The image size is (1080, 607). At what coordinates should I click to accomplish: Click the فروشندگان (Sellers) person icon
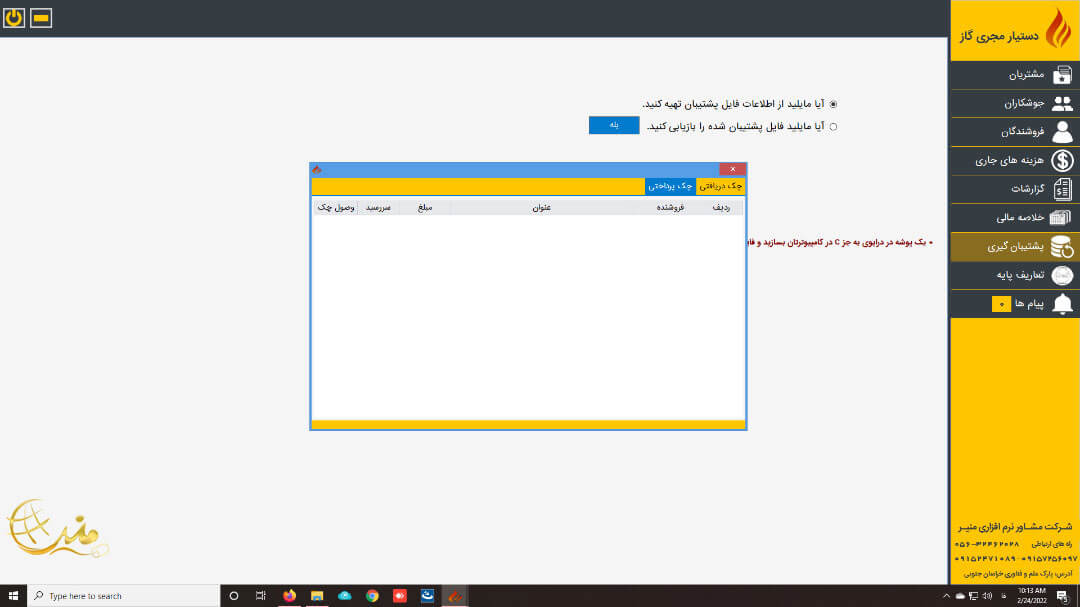(x=1063, y=131)
